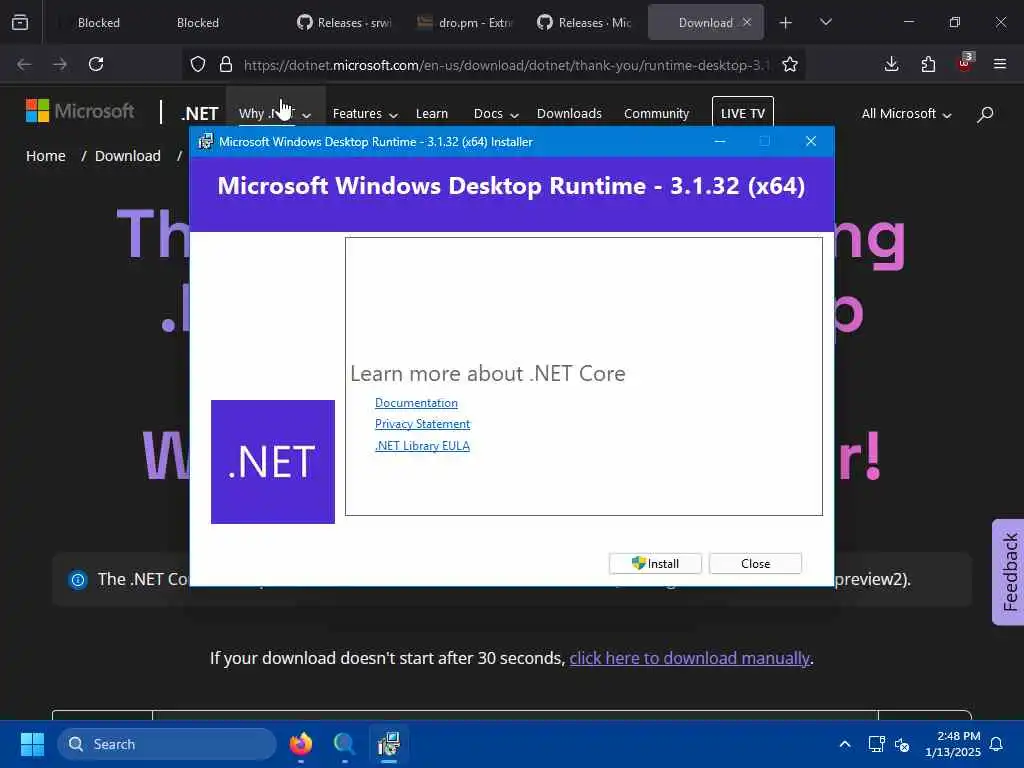Switch to the Releases · Mic tab

(x=584, y=23)
